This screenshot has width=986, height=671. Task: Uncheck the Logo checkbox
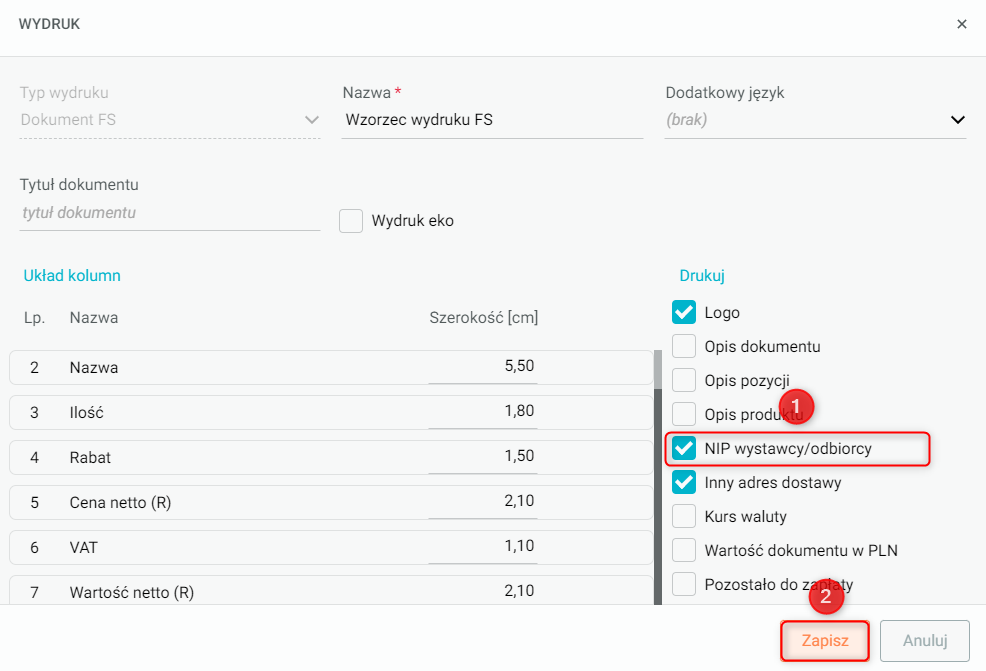684,313
